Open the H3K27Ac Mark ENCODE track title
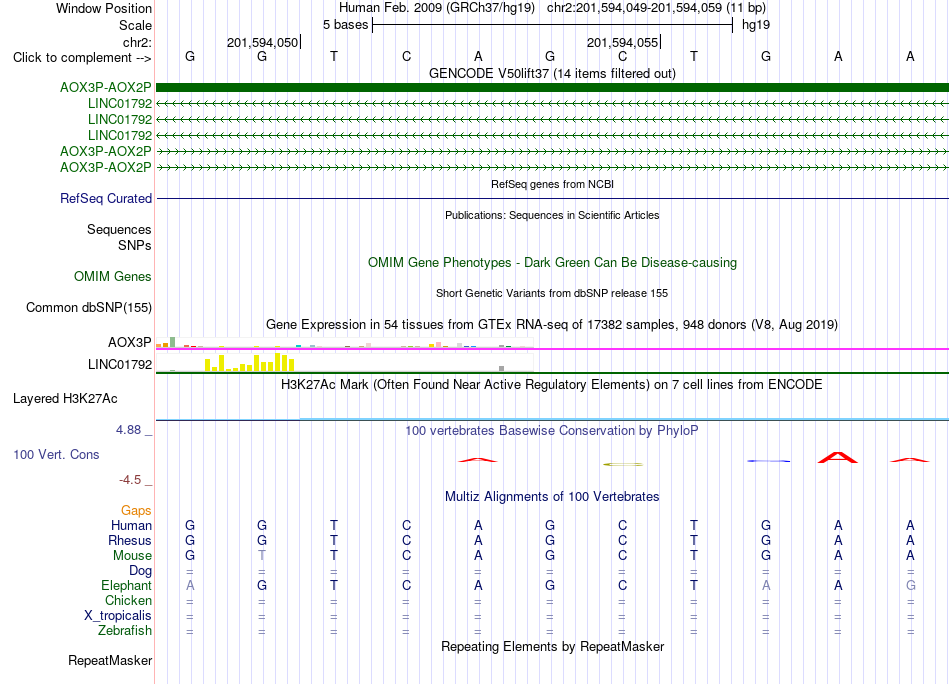Viewport: 950px width, 684px height. (x=552, y=384)
